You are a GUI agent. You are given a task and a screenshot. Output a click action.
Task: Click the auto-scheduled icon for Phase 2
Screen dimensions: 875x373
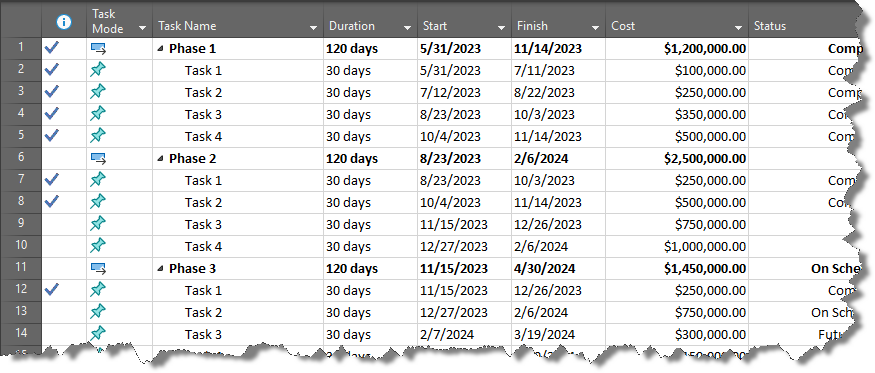pyautogui.click(x=98, y=159)
